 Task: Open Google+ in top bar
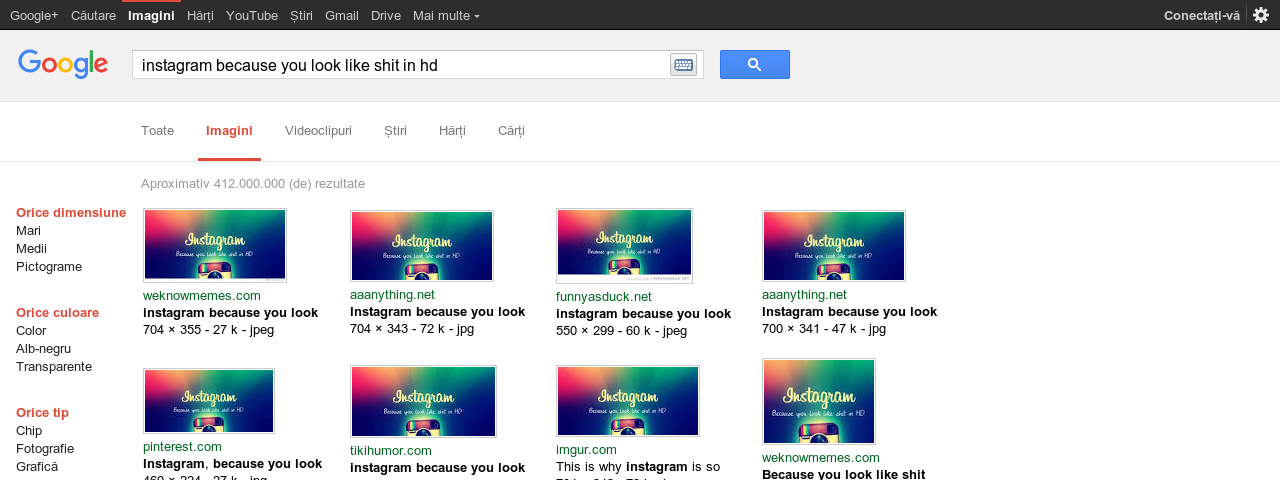point(34,15)
